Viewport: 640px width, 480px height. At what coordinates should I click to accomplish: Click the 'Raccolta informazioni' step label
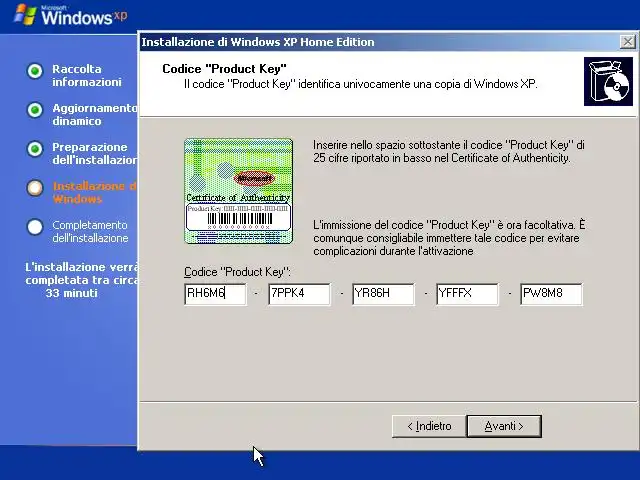click(87, 76)
